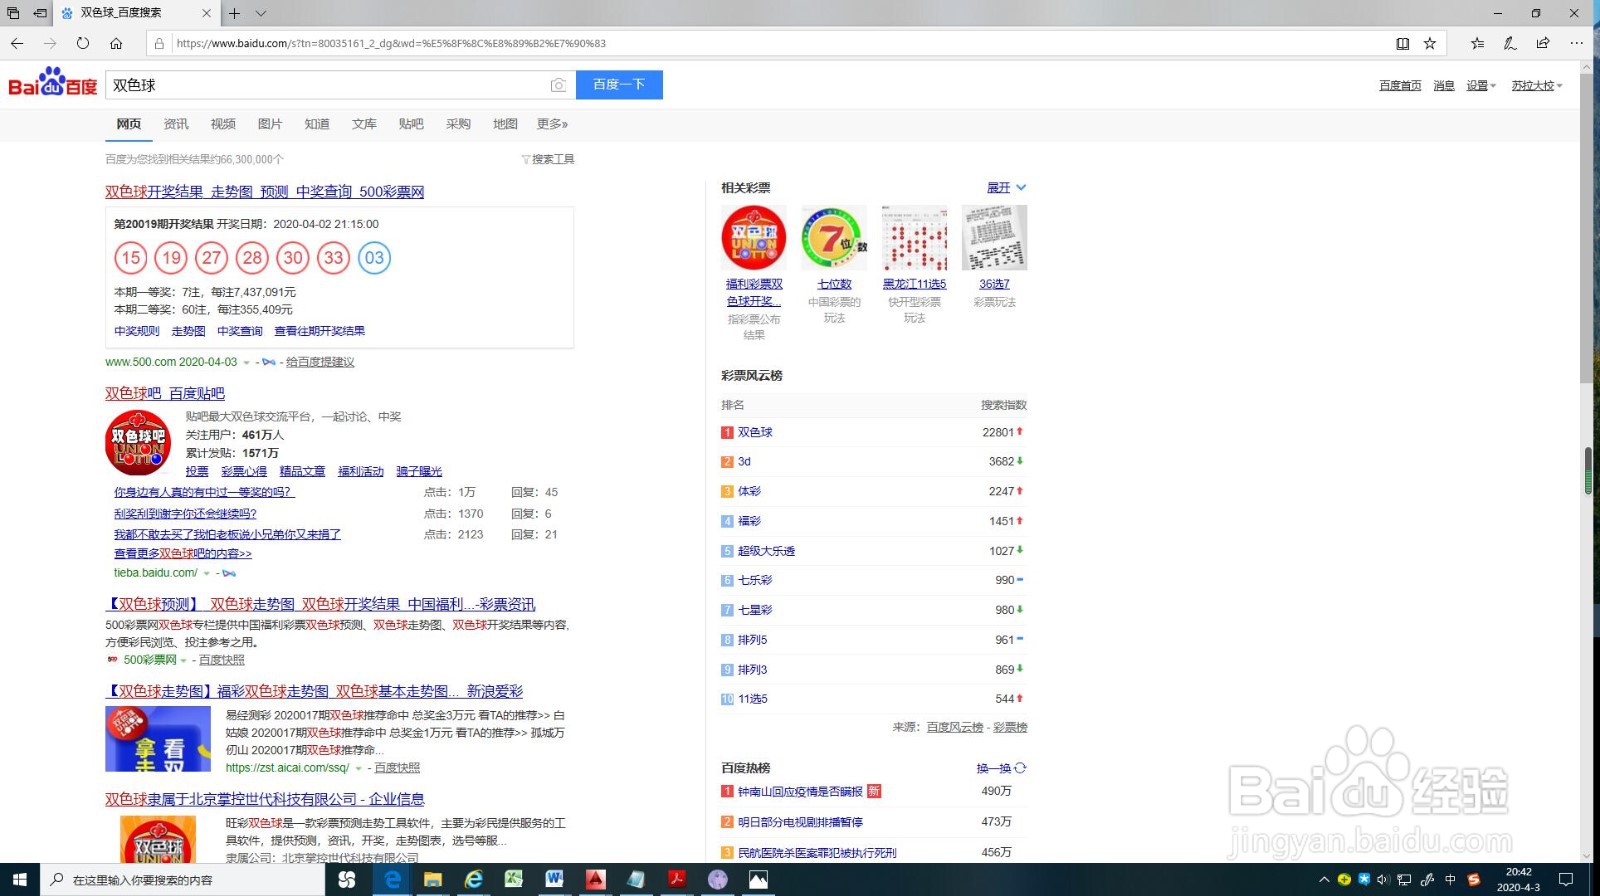Click 查看往期开奖结果 link
Screen dimensions: 1600x896
[x=320, y=331]
